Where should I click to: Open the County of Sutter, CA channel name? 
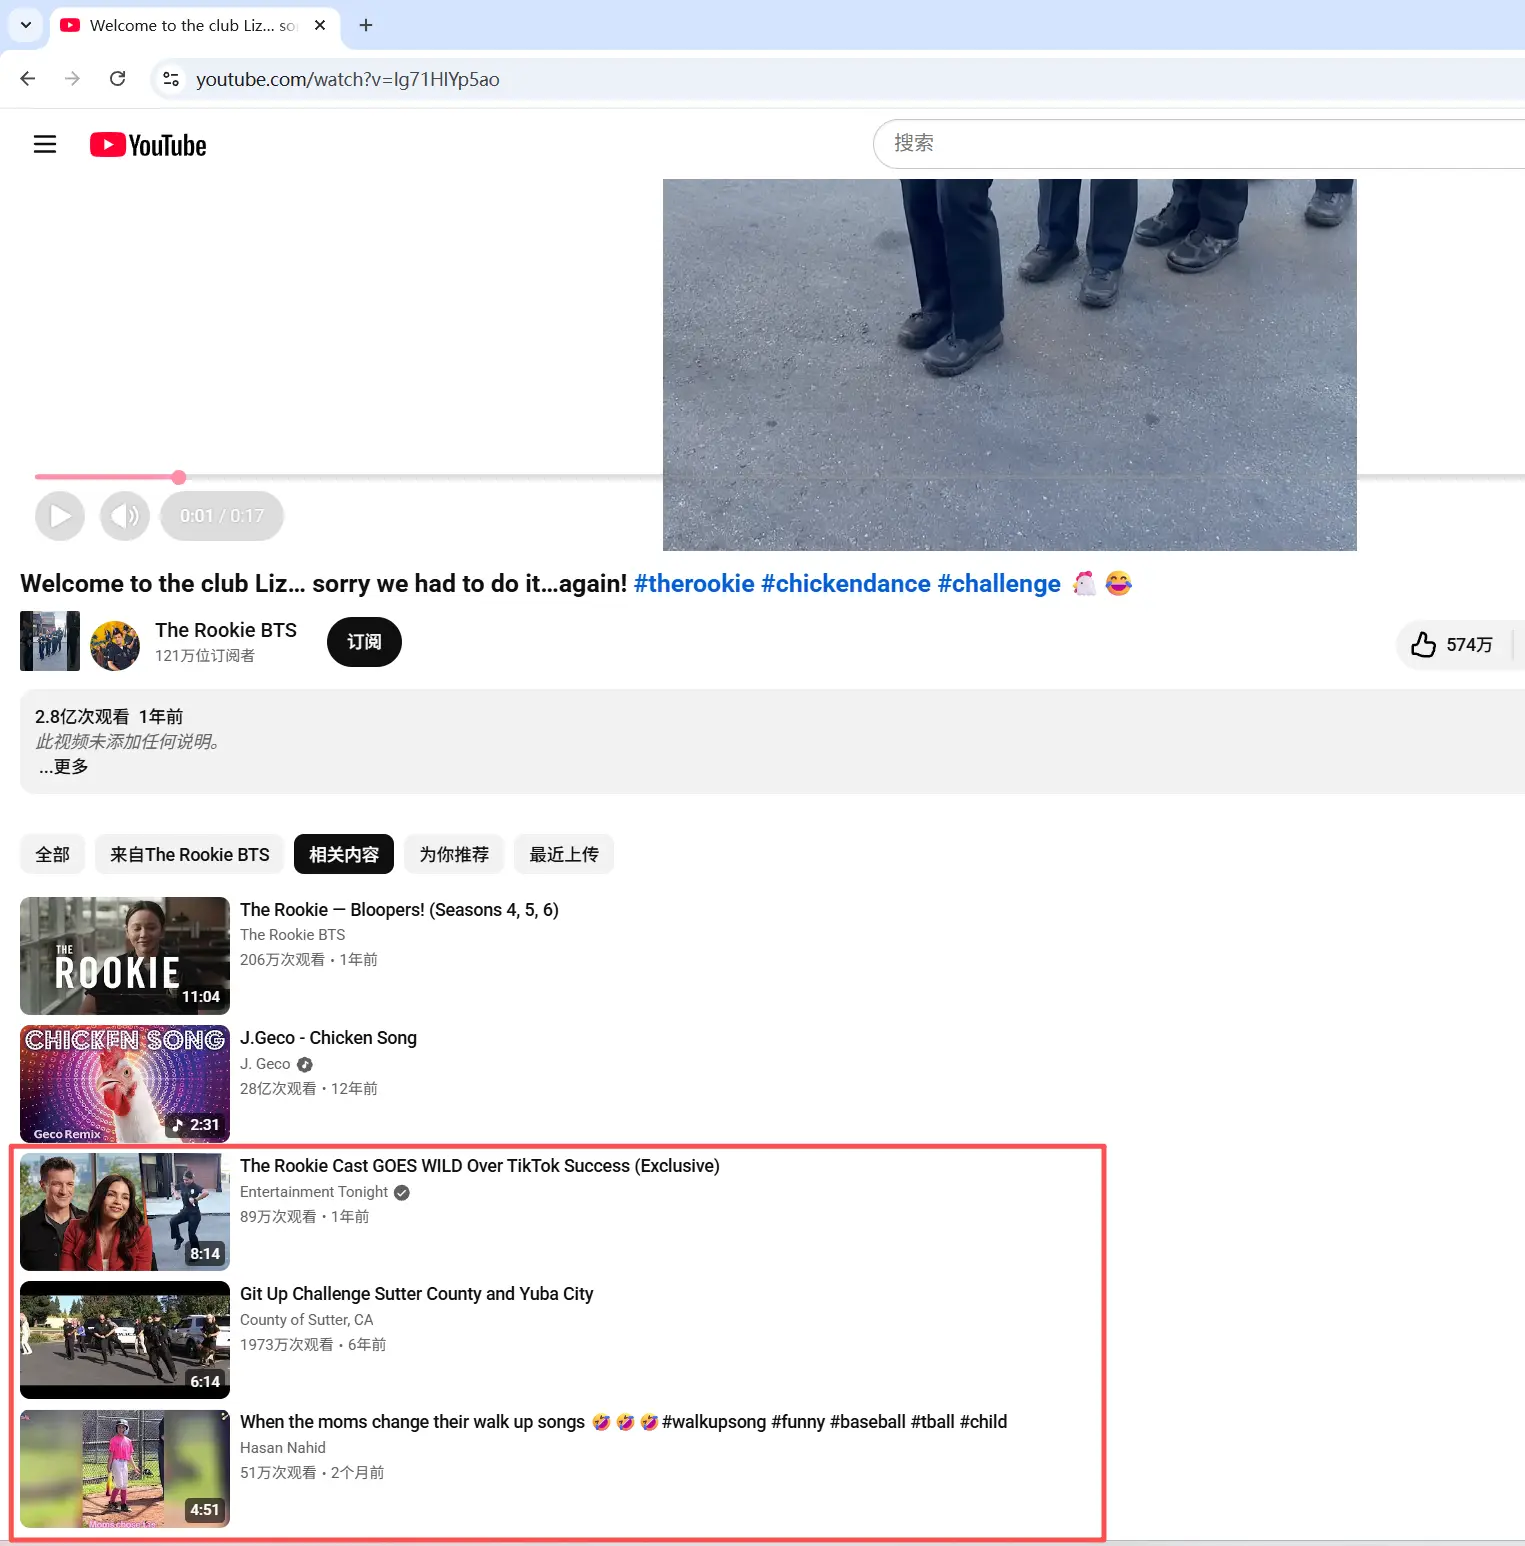(x=306, y=1320)
